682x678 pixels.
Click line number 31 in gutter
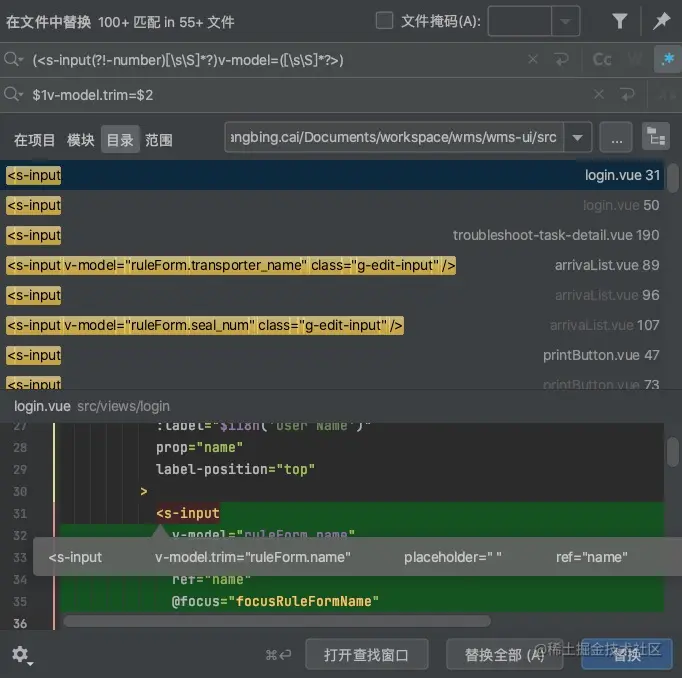20,514
